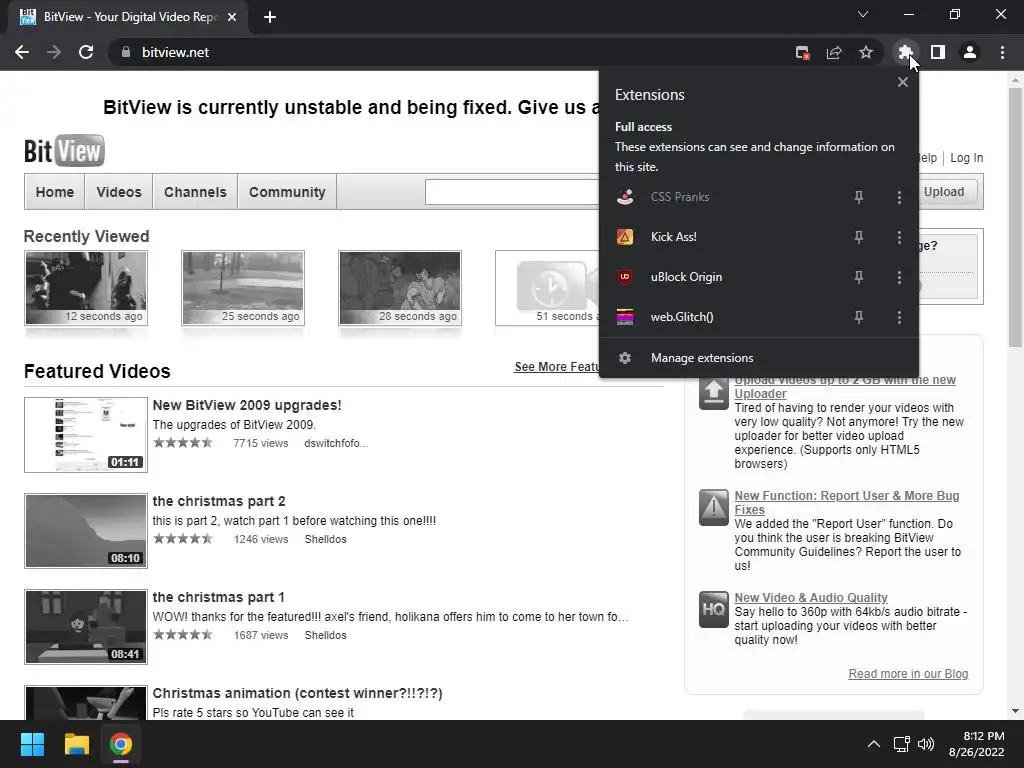This screenshot has width=1024, height=768.
Task: Open the christmas part 1 title
Action: pyautogui.click(x=219, y=597)
